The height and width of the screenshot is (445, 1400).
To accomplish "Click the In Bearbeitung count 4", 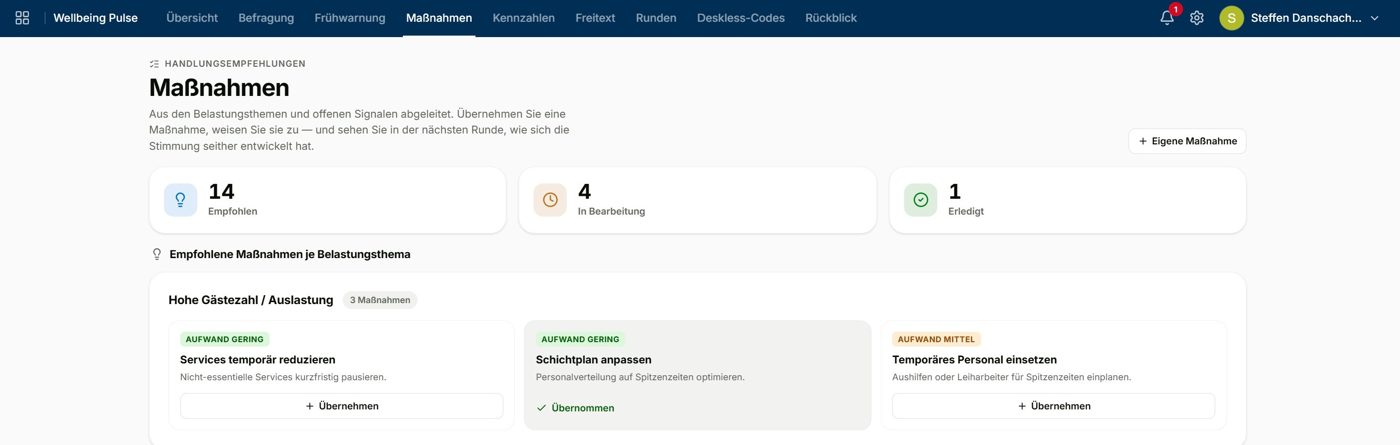I will tap(584, 191).
